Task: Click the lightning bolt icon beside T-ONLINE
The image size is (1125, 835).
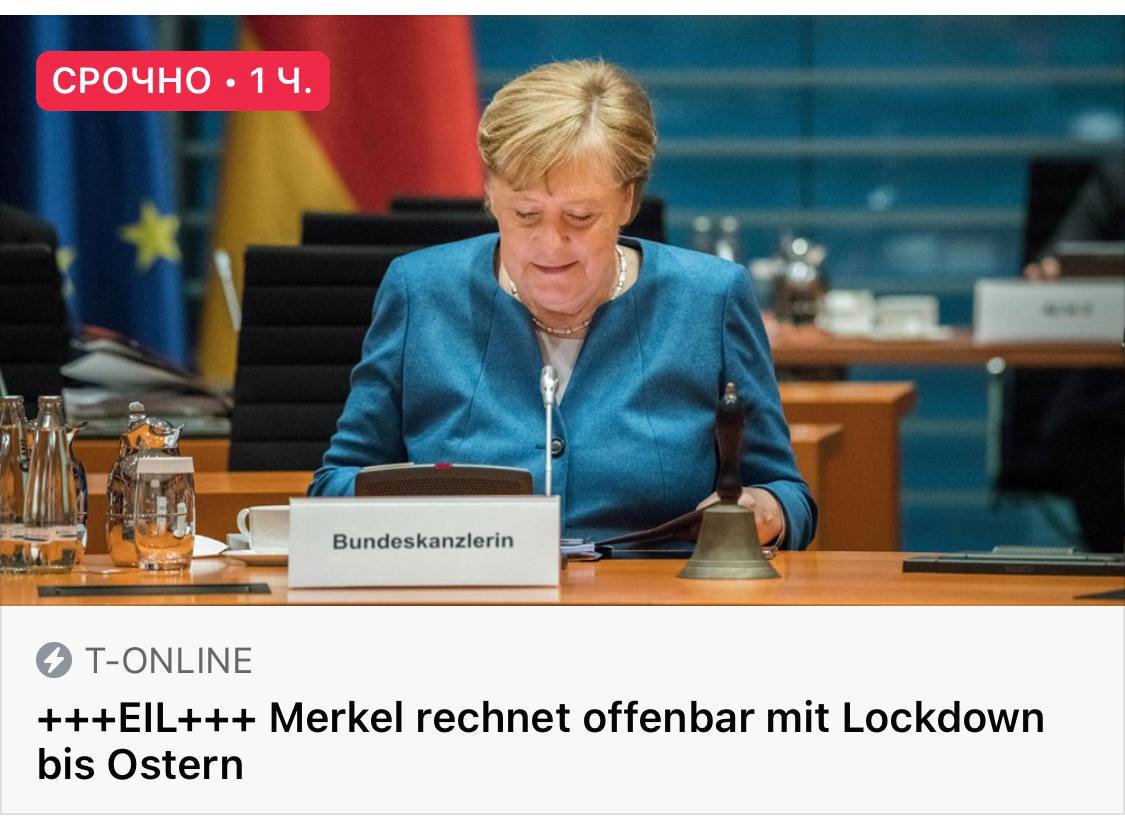Action: (x=54, y=660)
